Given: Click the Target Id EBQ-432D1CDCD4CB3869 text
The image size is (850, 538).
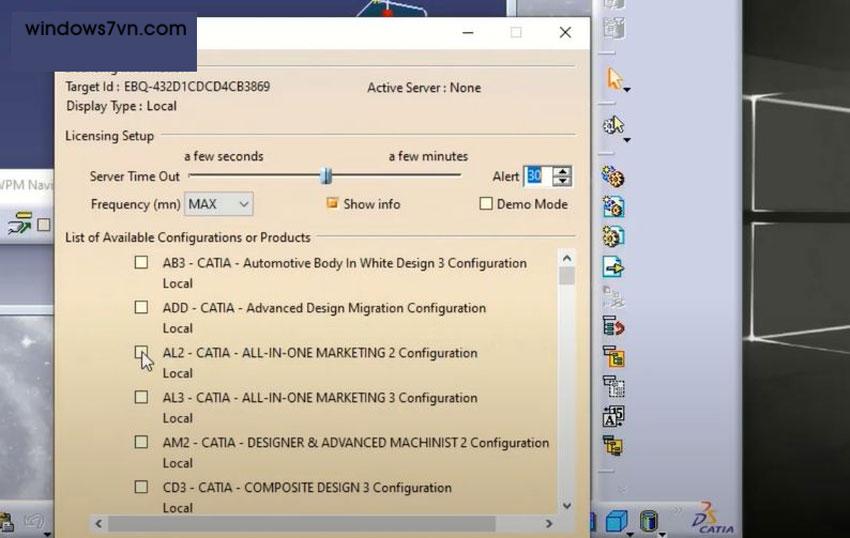Looking at the screenshot, I should click(168, 87).
